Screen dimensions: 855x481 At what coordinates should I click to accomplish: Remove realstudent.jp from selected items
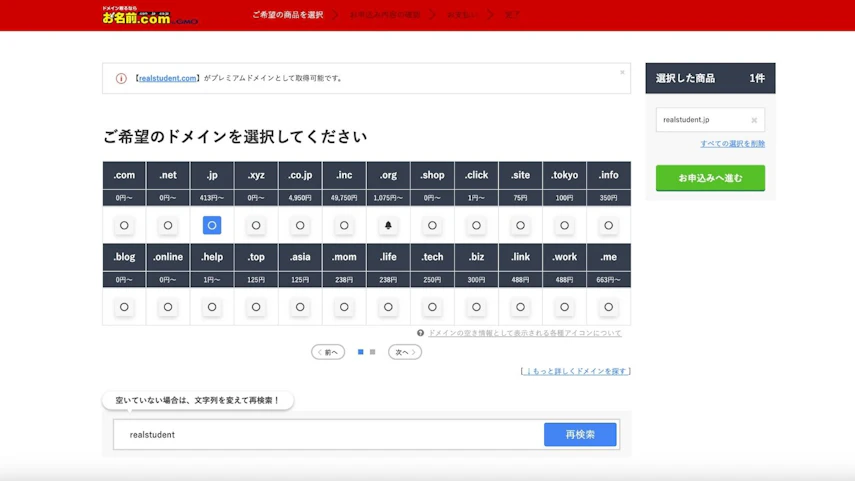point(754,120)
